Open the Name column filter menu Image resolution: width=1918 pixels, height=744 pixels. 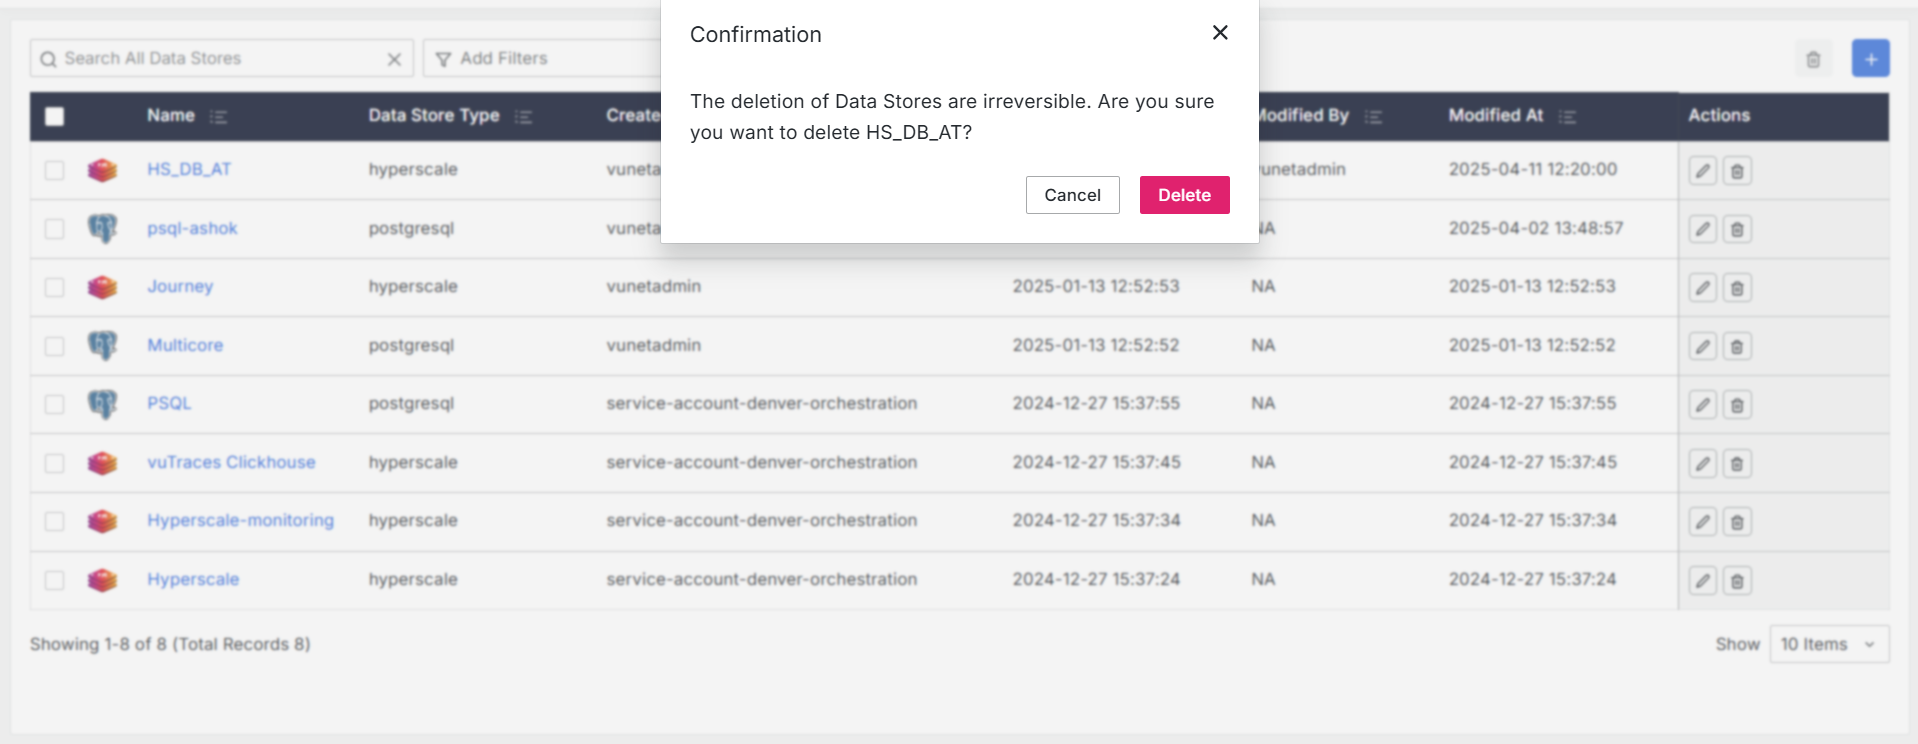click(219, 117)
